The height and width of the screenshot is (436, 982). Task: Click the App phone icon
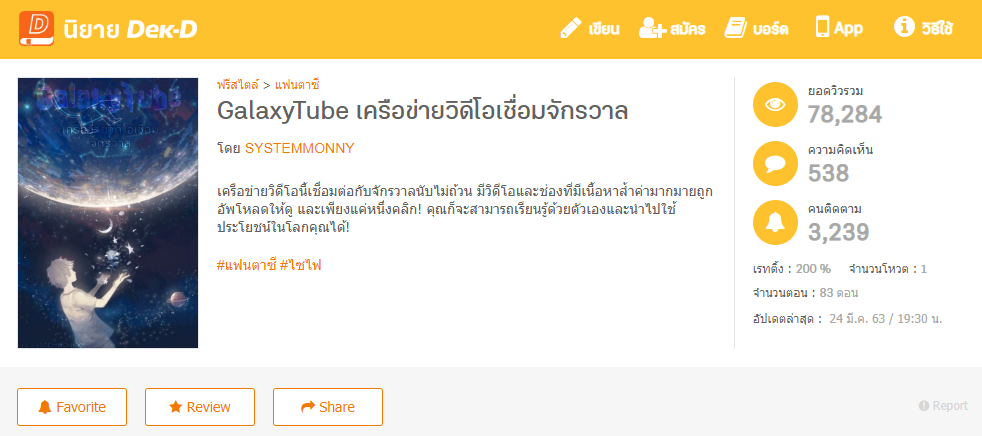click(824, 28)
